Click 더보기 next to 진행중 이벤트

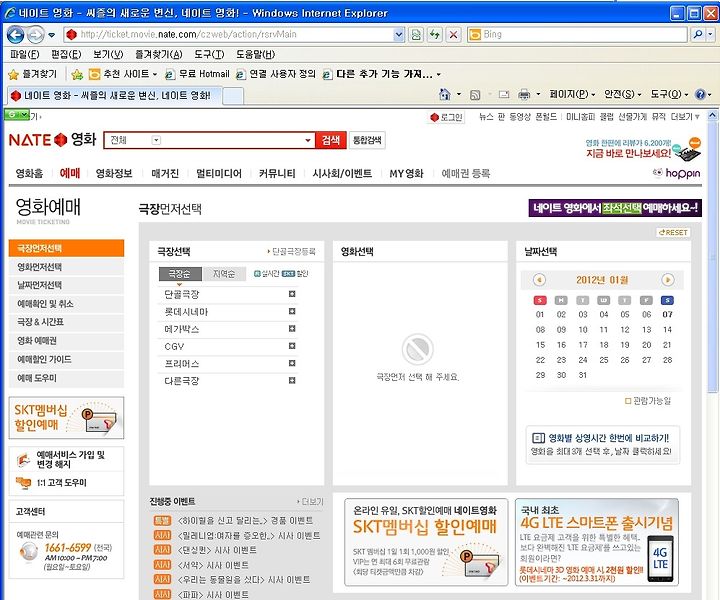310,502
